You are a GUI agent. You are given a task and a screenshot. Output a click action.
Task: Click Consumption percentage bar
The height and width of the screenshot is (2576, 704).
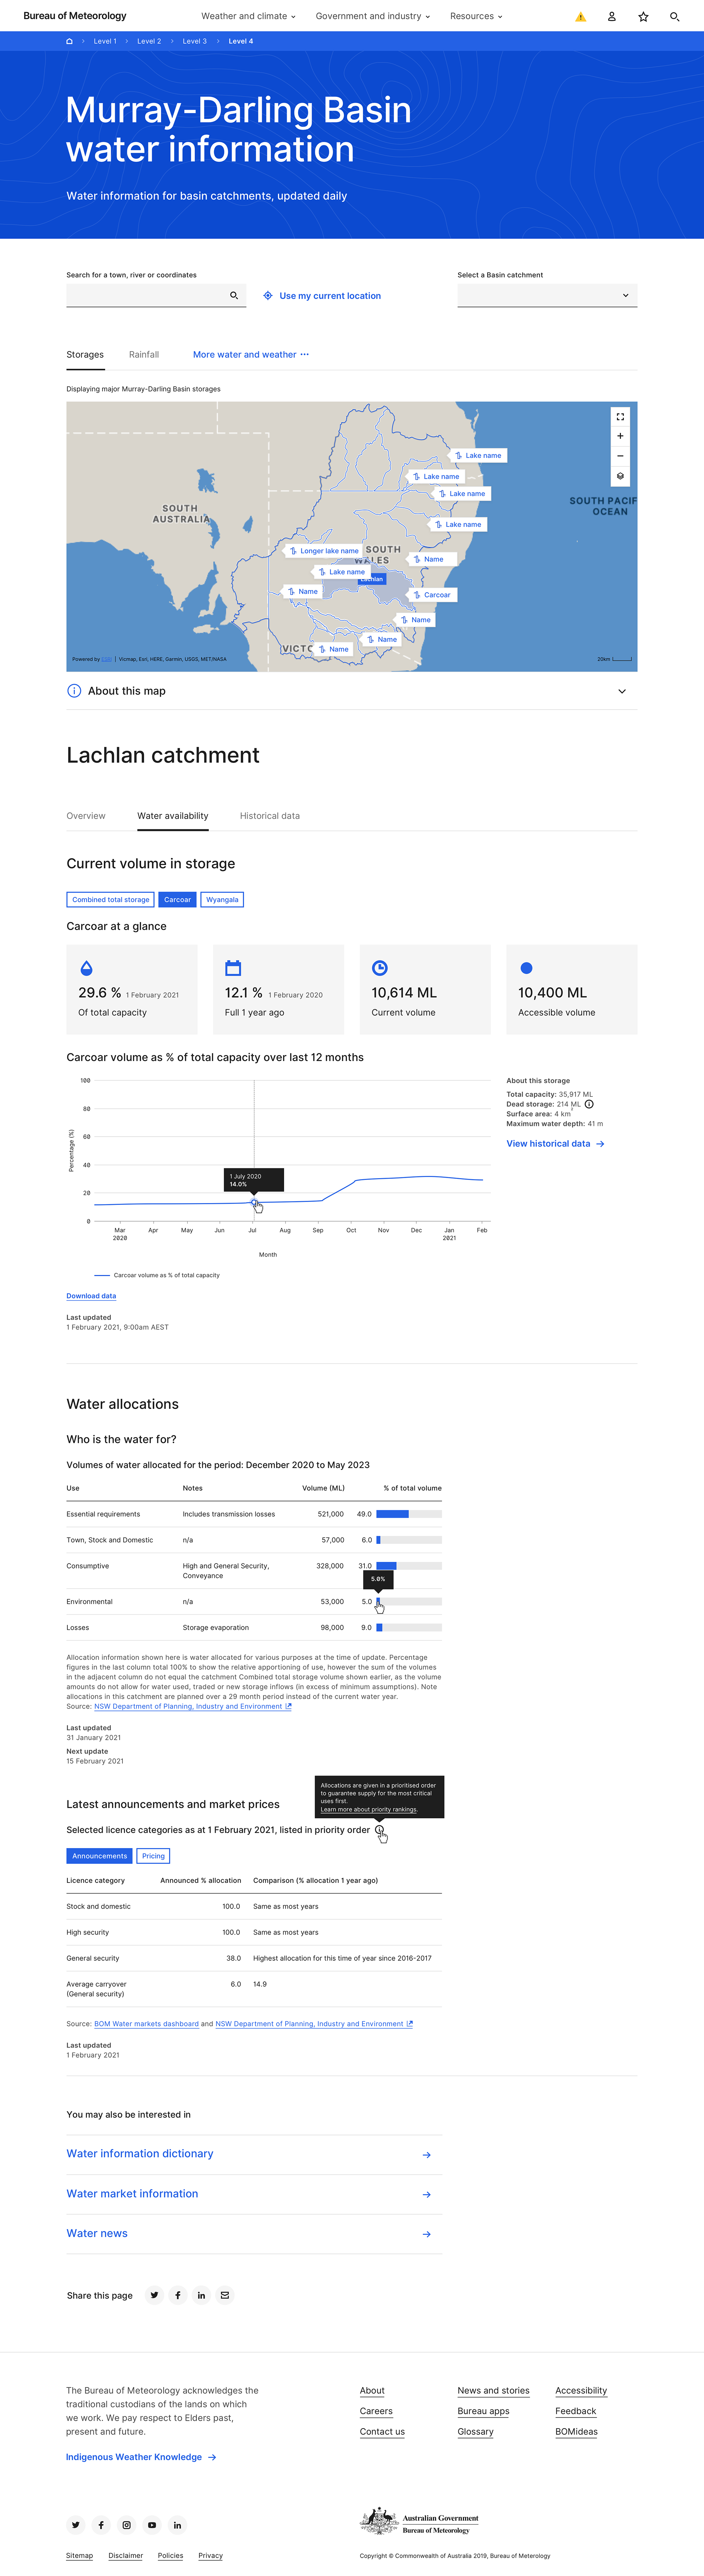[x=409, y=1566]
